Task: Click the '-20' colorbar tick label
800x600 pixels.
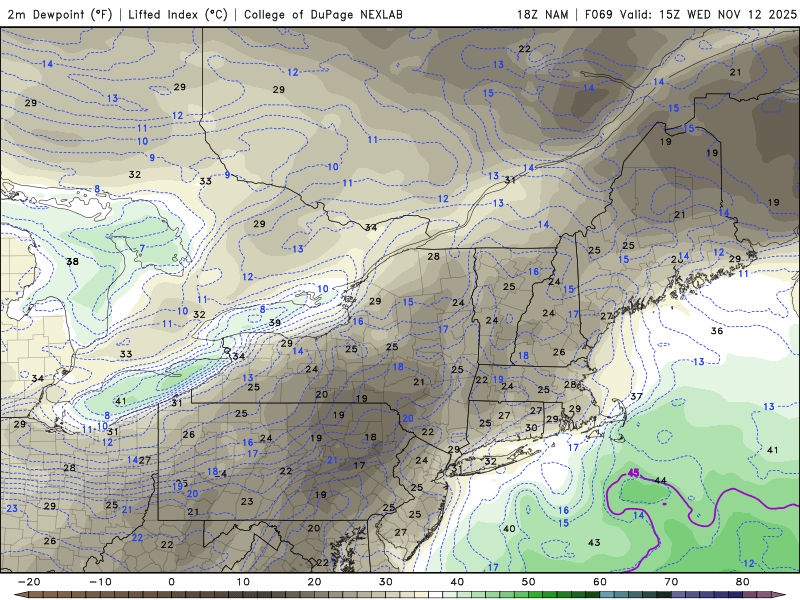Action: click(29, 582)
